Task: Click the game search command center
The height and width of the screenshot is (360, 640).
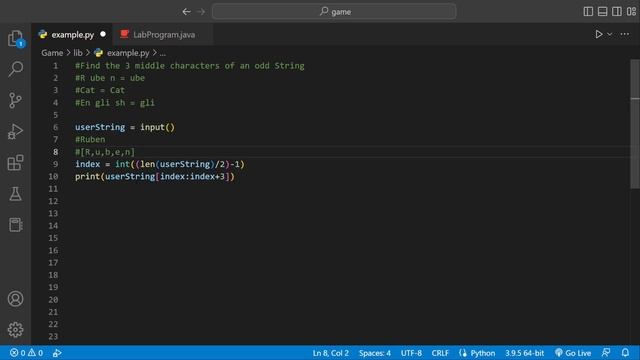Action: (x=334, y=11)
